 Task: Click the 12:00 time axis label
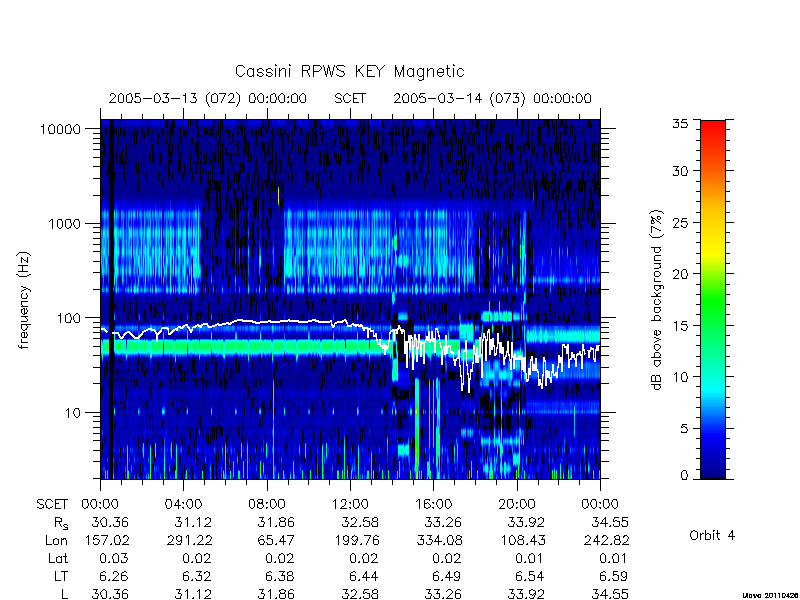pos(350,505)
